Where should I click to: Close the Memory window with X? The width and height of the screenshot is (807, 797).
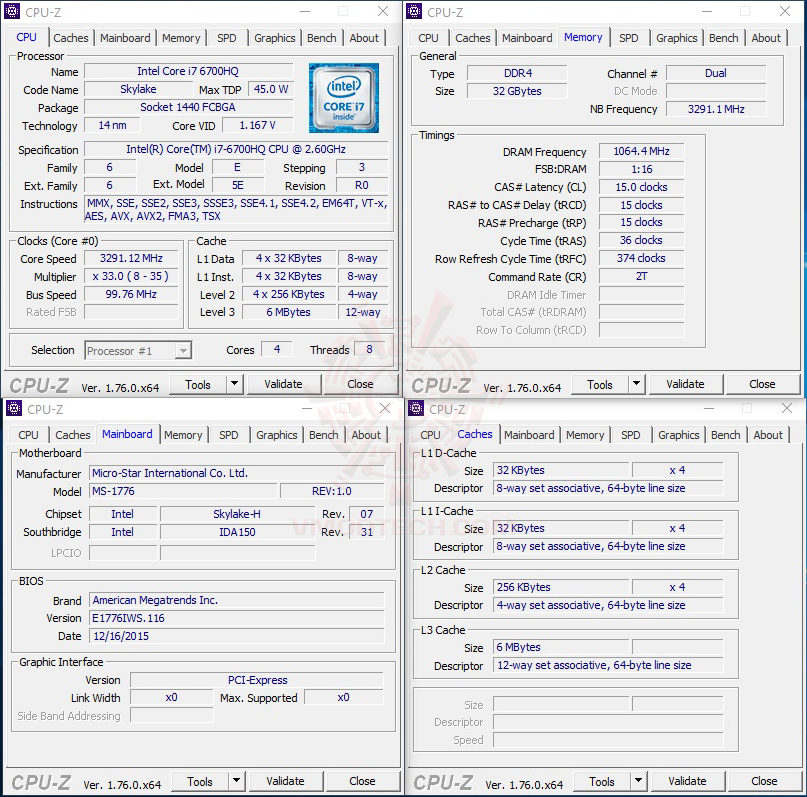pos(785,11)
